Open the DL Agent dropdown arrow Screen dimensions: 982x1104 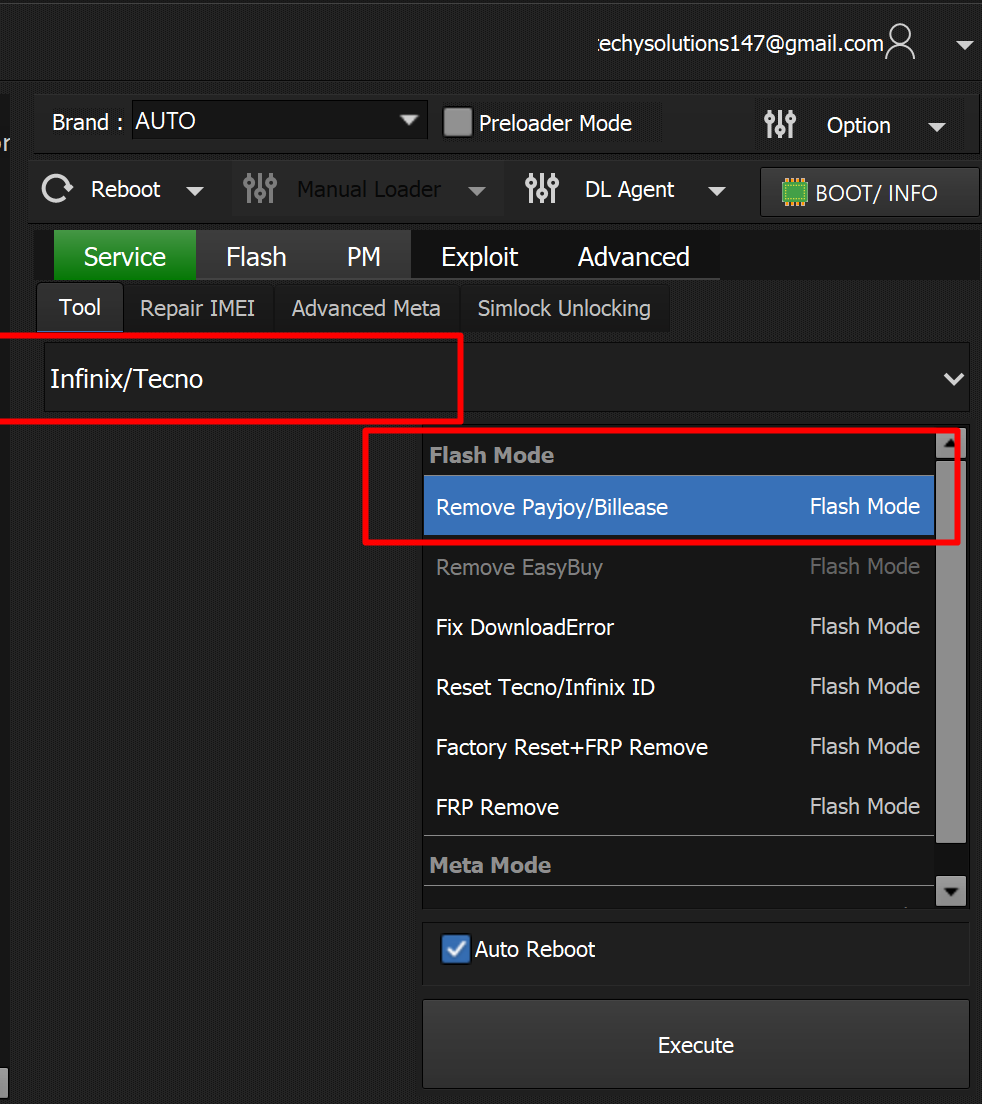[x=717, y=191]
